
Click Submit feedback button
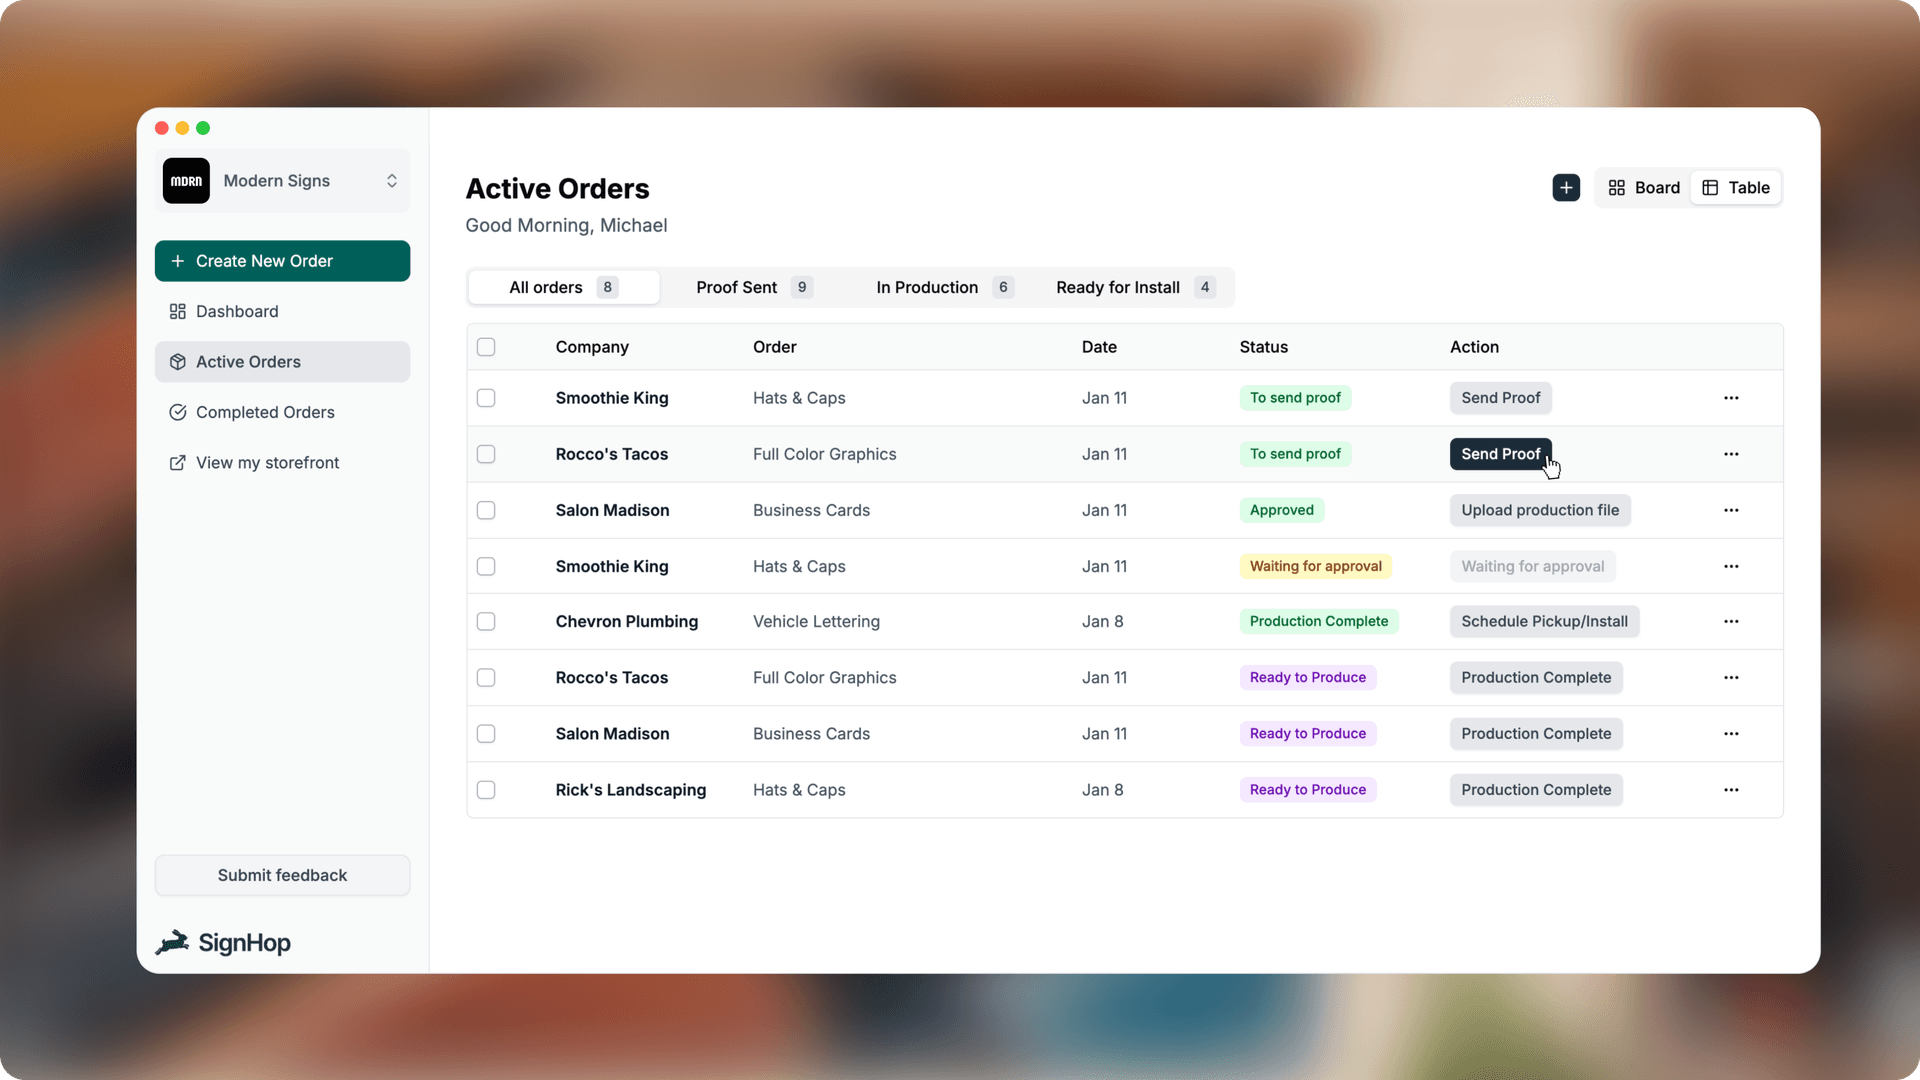click(282, 875)
